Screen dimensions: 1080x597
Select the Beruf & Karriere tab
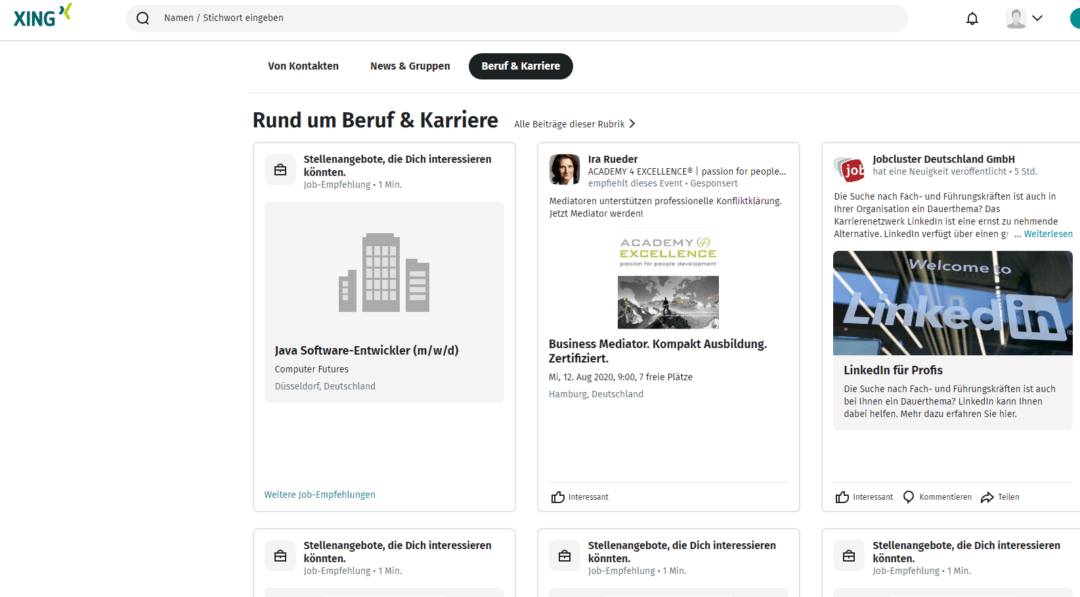point(520,66)
